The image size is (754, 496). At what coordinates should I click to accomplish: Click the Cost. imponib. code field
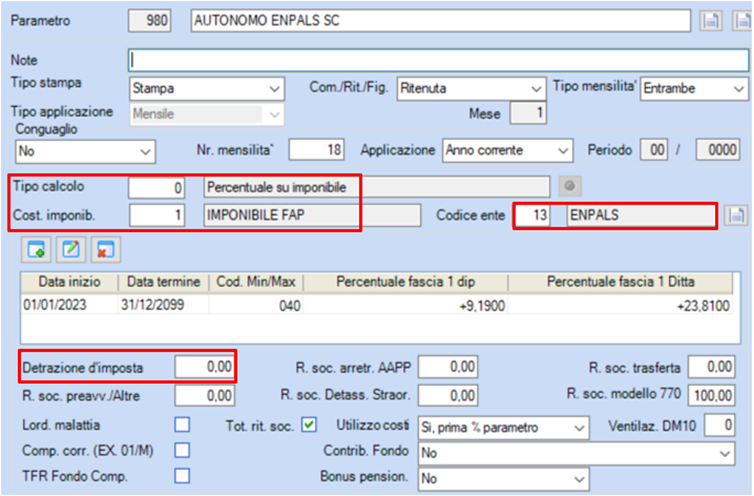(x=157, y=215)
